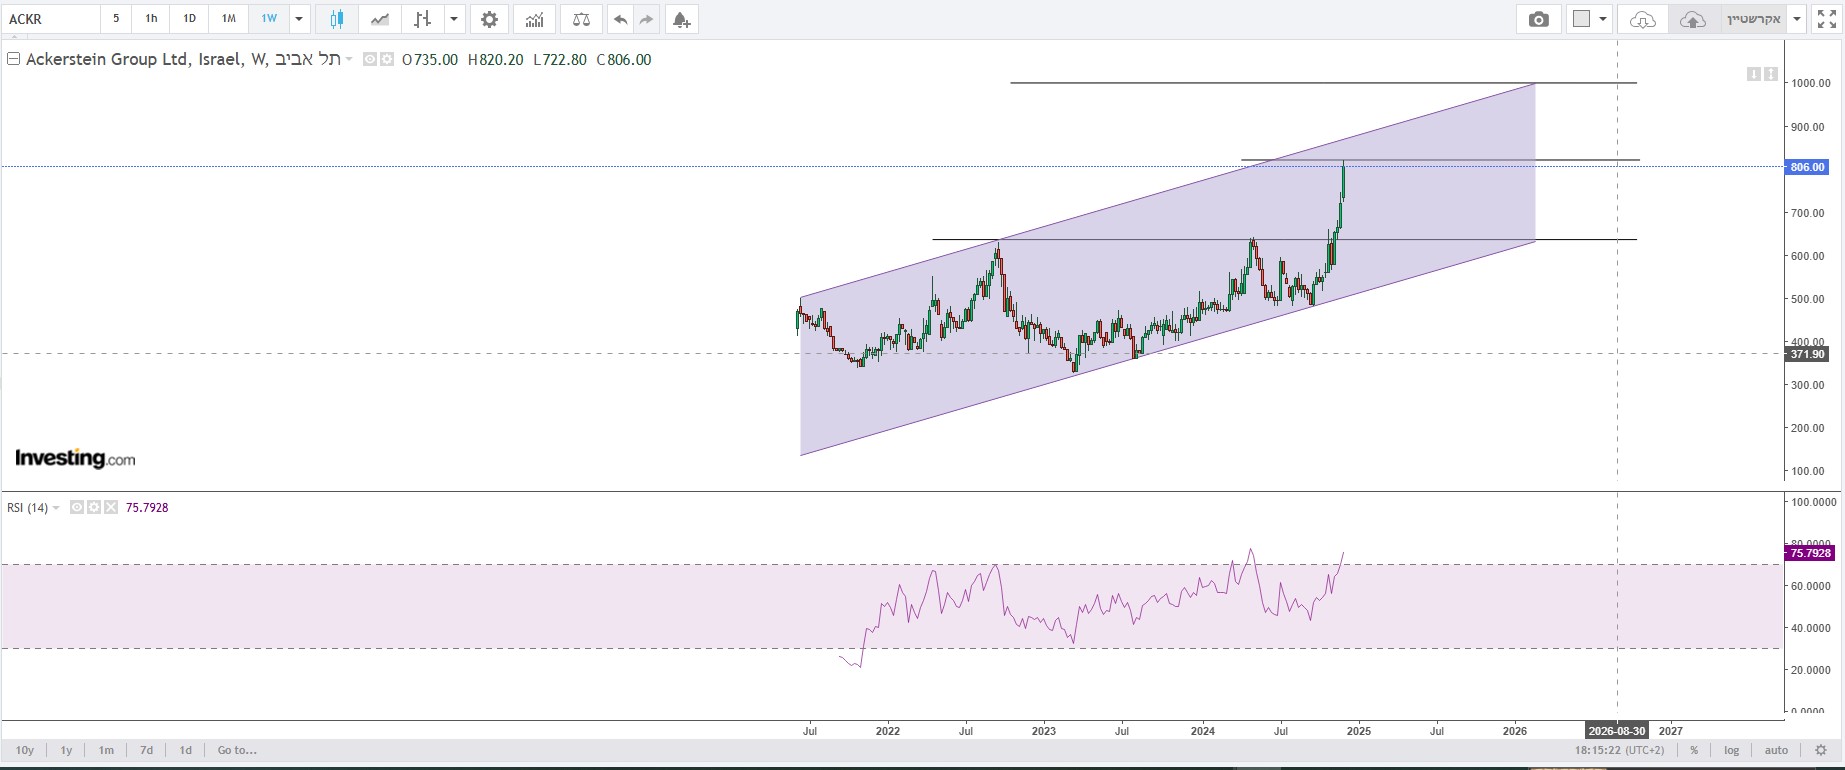1845x770 pixels.
Task: Toggle percentage scale with % button
Action: [x=1694, y=750]
